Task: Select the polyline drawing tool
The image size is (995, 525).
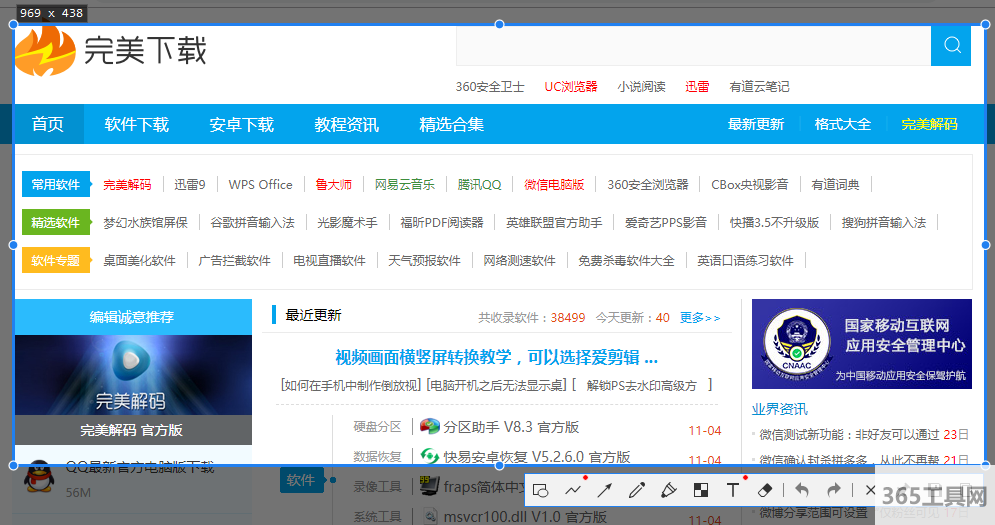Action: (573, 490)
